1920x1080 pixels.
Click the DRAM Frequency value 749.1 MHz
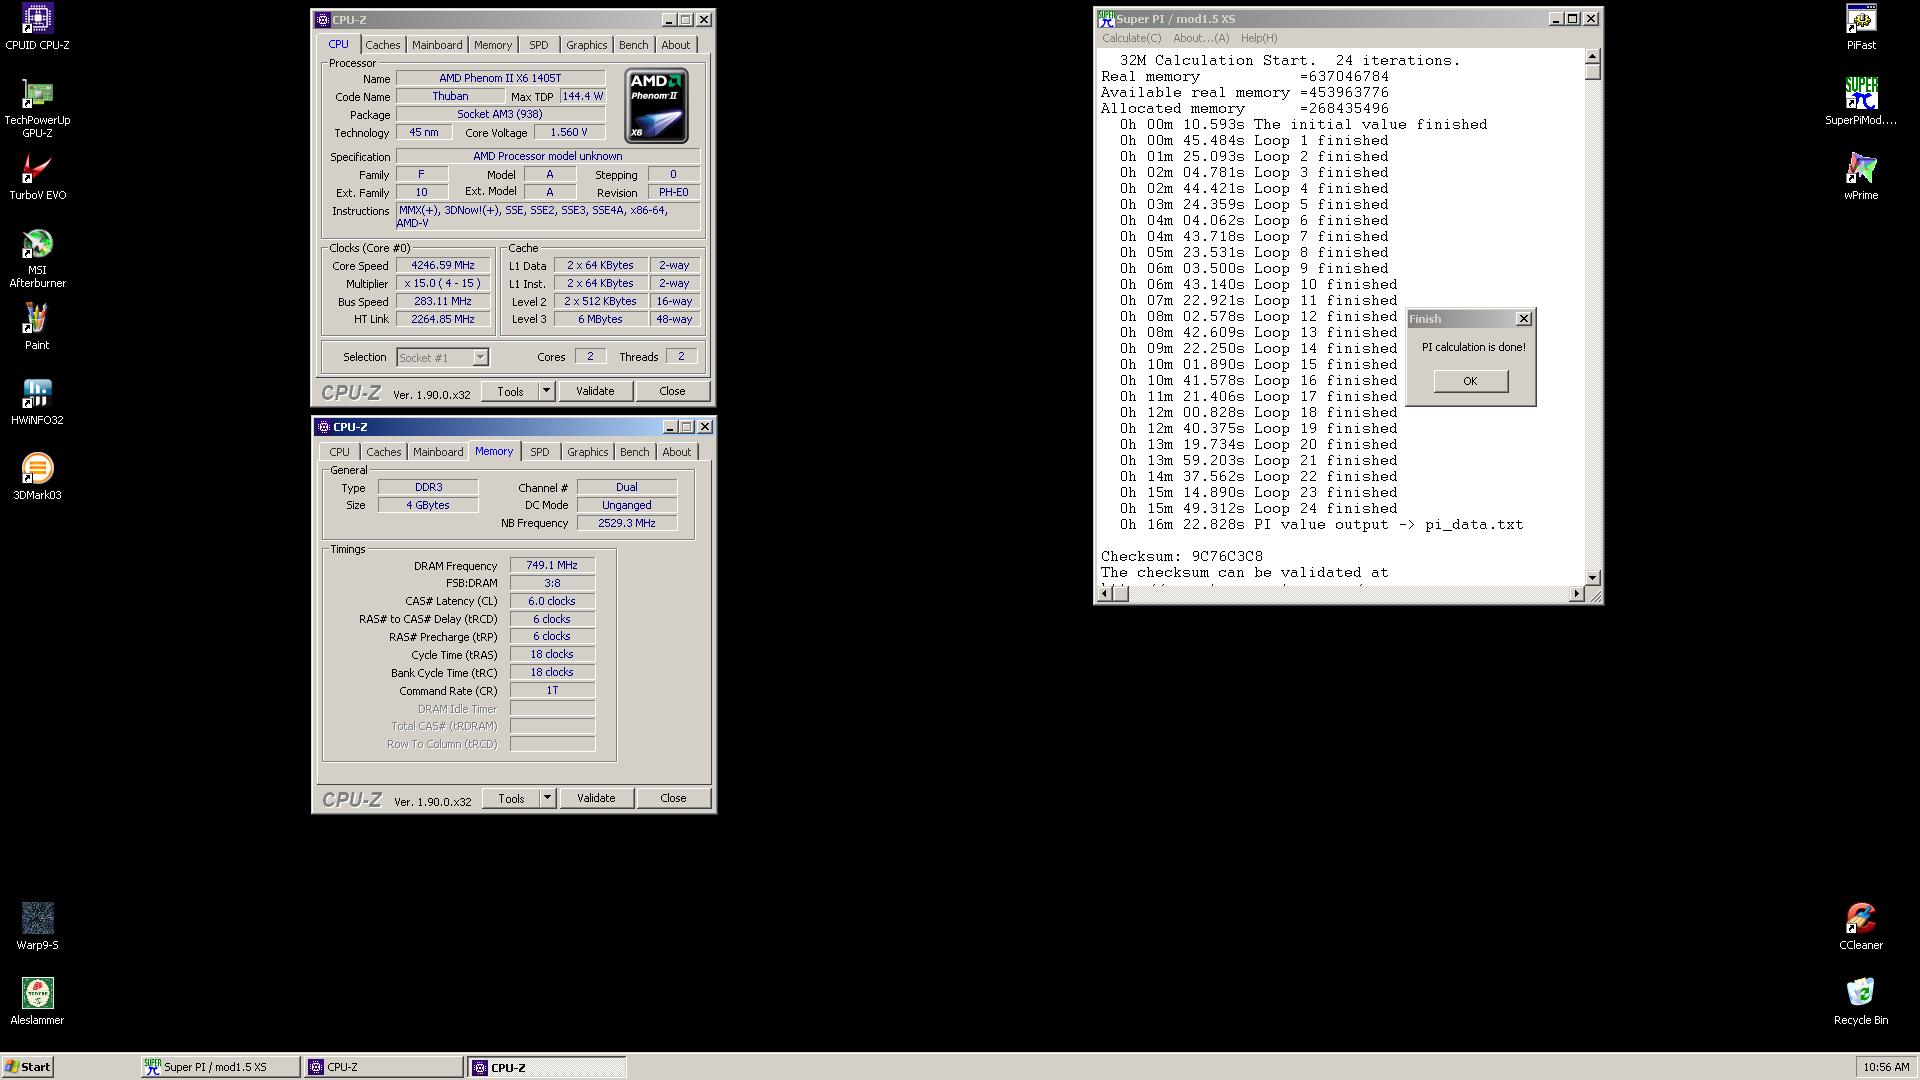552,565
